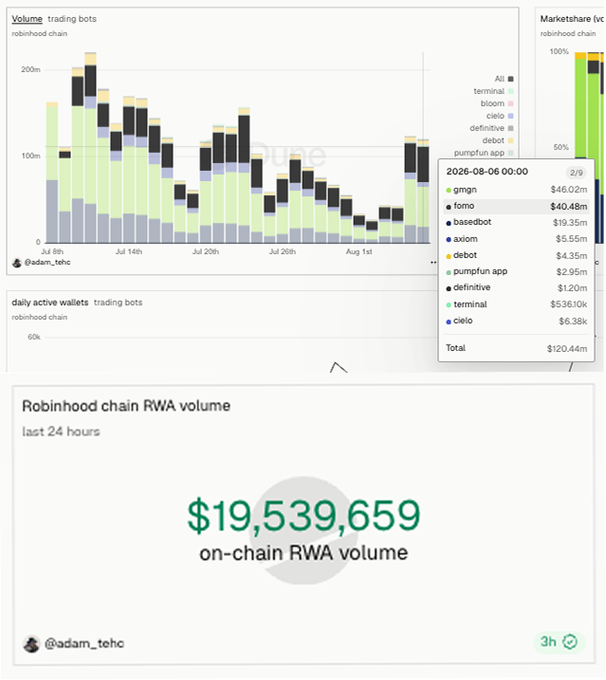Click the '100m' y-axis label

(30, 156)
